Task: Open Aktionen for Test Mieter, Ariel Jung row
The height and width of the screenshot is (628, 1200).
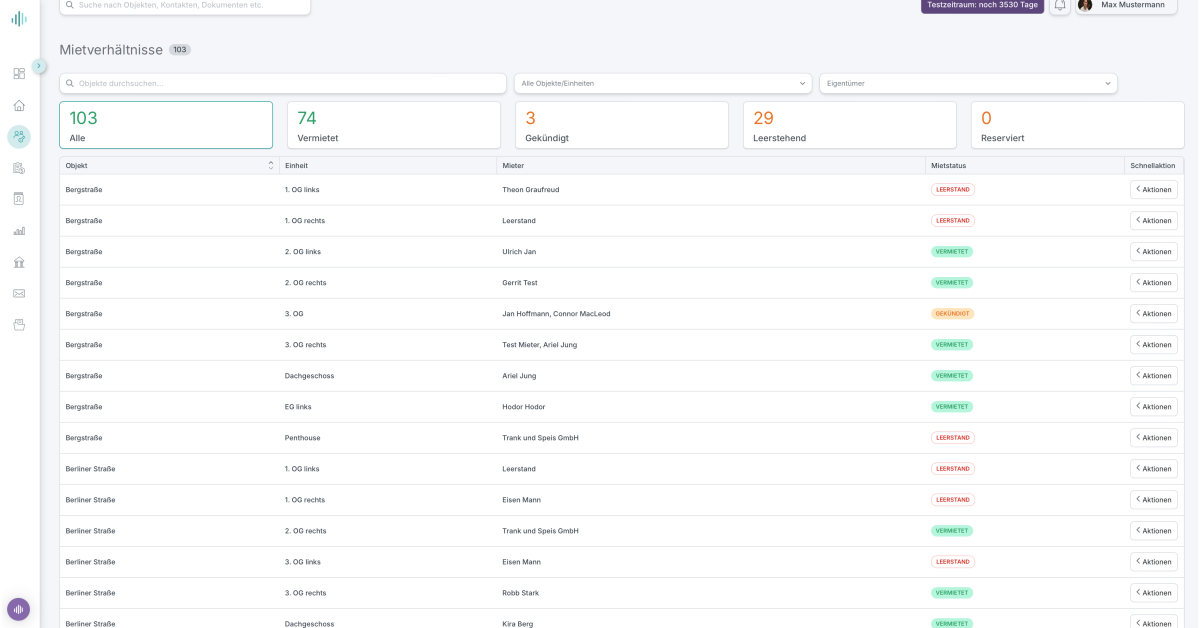Action: tap(1154, 344)
